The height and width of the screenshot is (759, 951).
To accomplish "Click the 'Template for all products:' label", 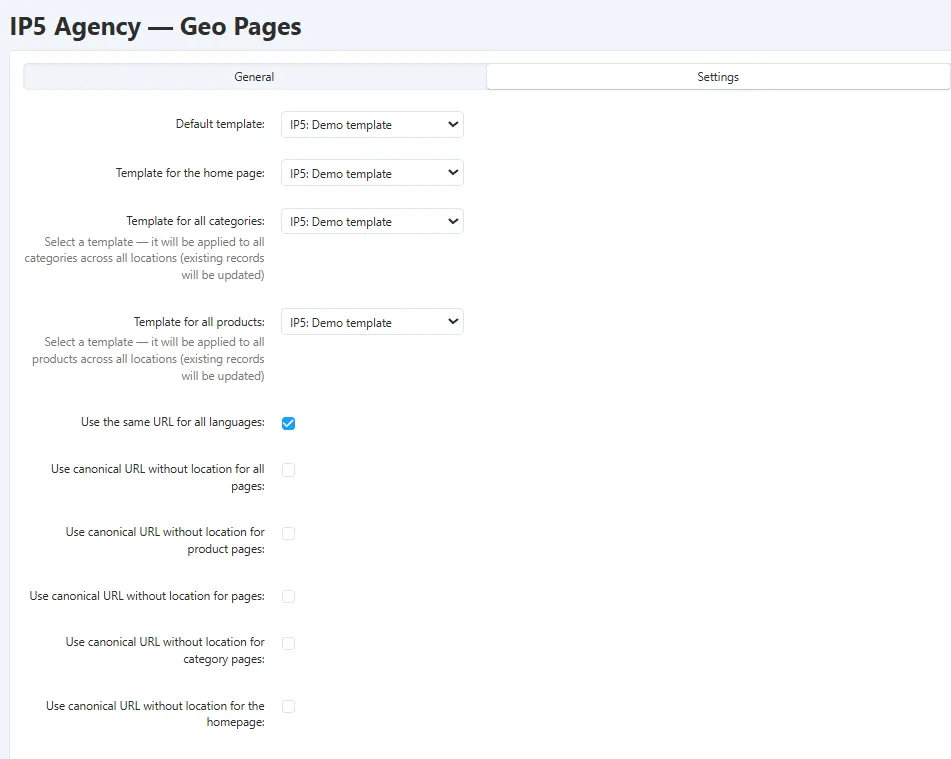I will pyautogui.click(x=199, y=322).
